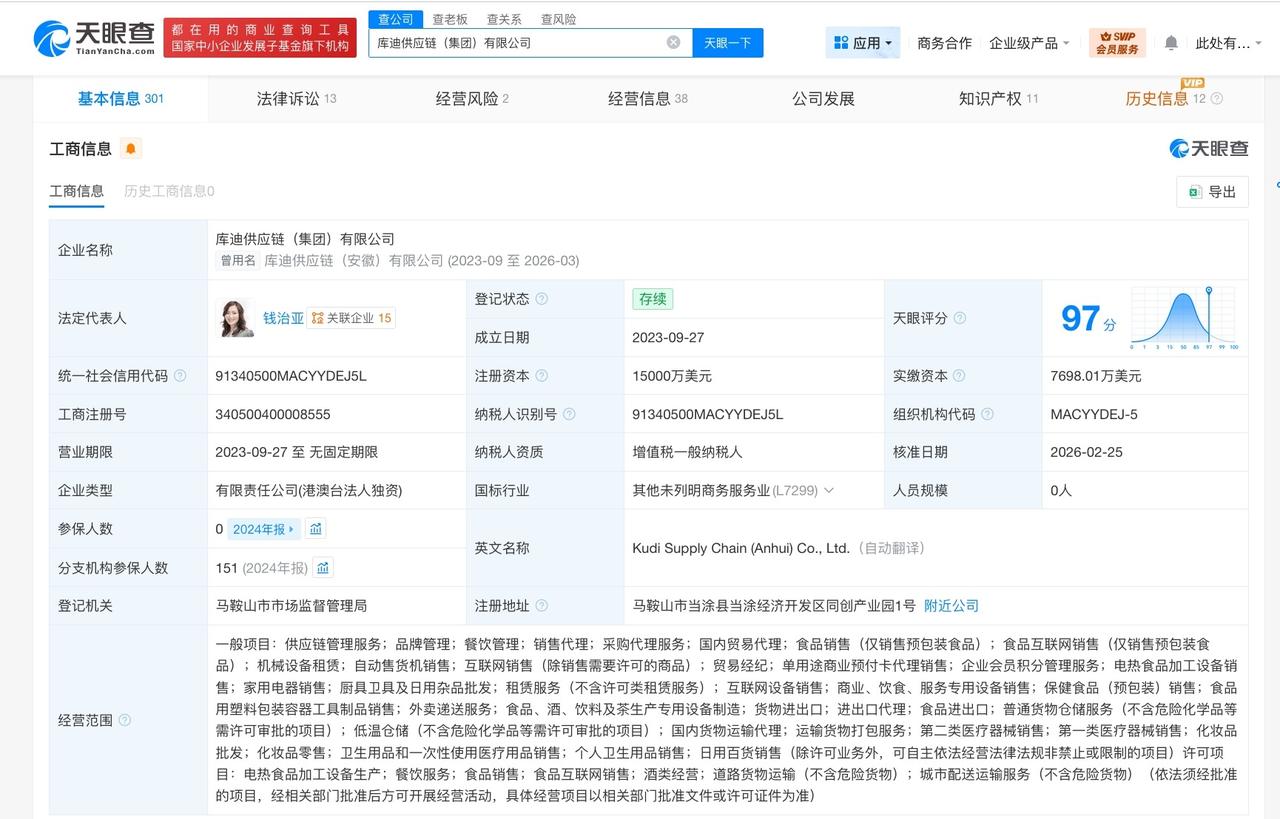The image size is (1280, 819).
Task: Click the 应用 apps grid icon
Action: [x=841, y=42]
